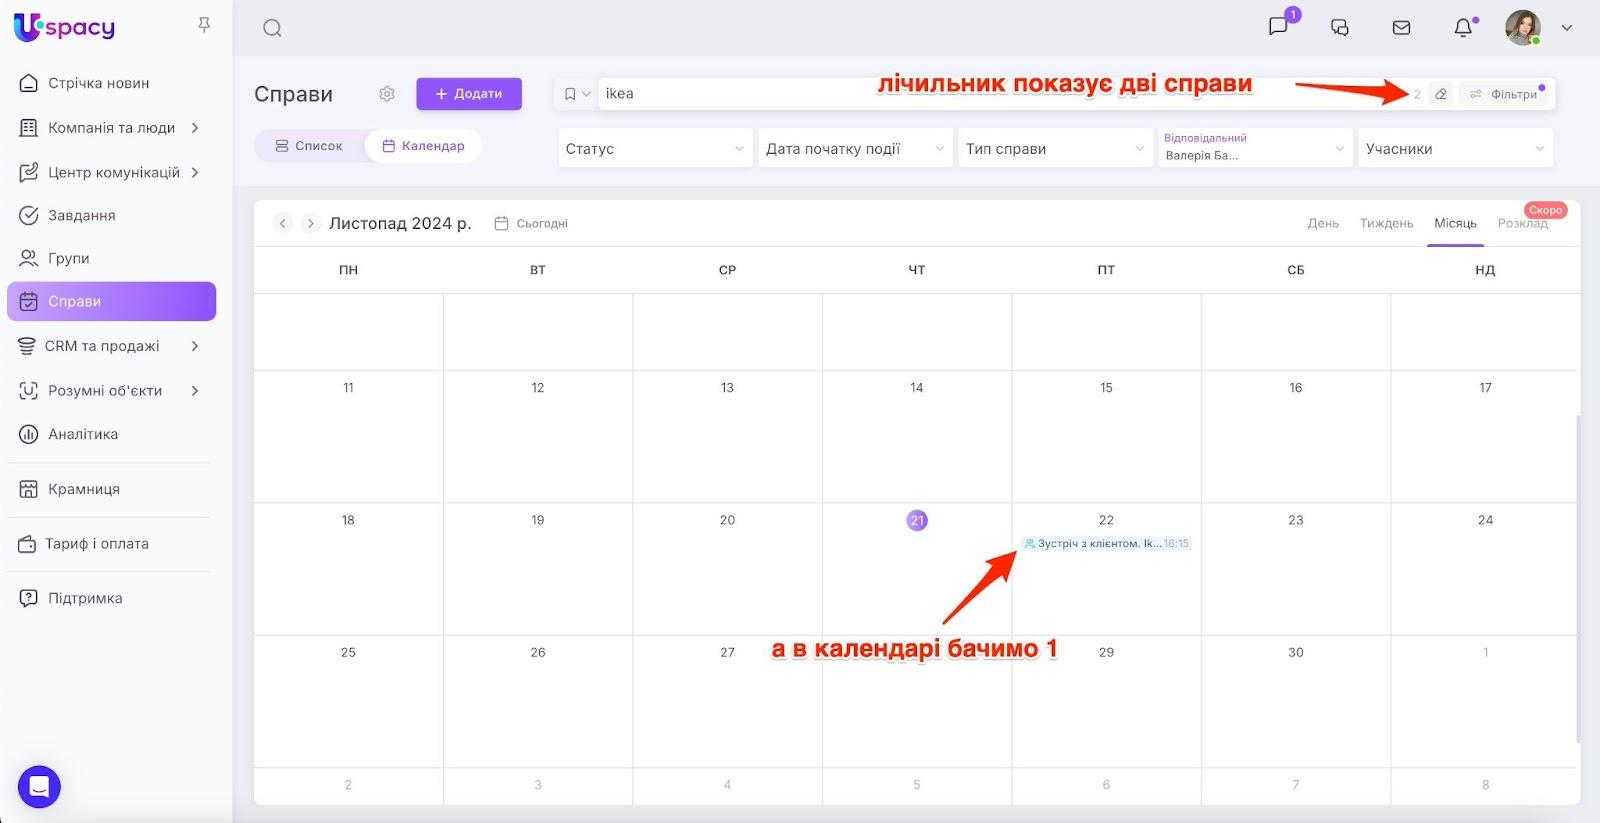Open Розумні об'єкти section

pos(105,391)
